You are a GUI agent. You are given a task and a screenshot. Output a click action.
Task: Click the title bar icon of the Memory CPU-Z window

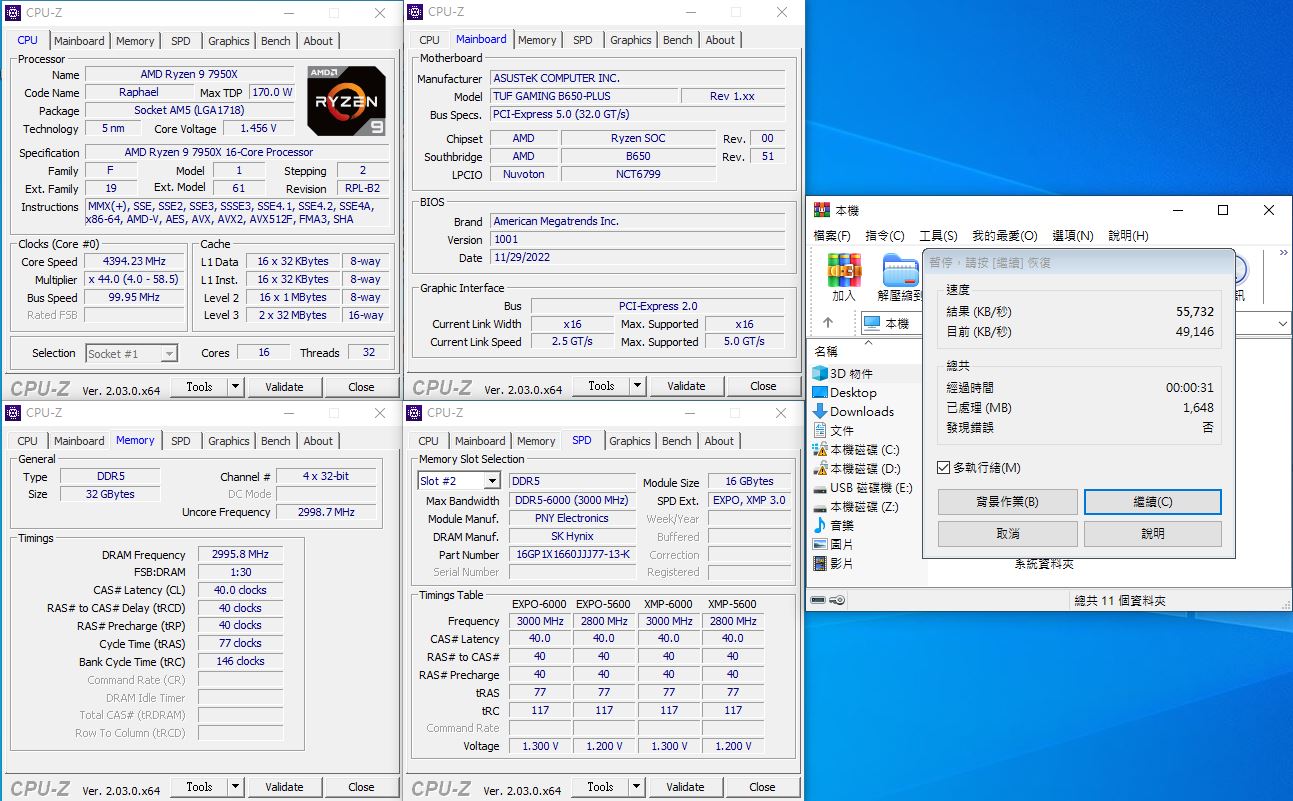pyautogui.click(x=14, y=412)
